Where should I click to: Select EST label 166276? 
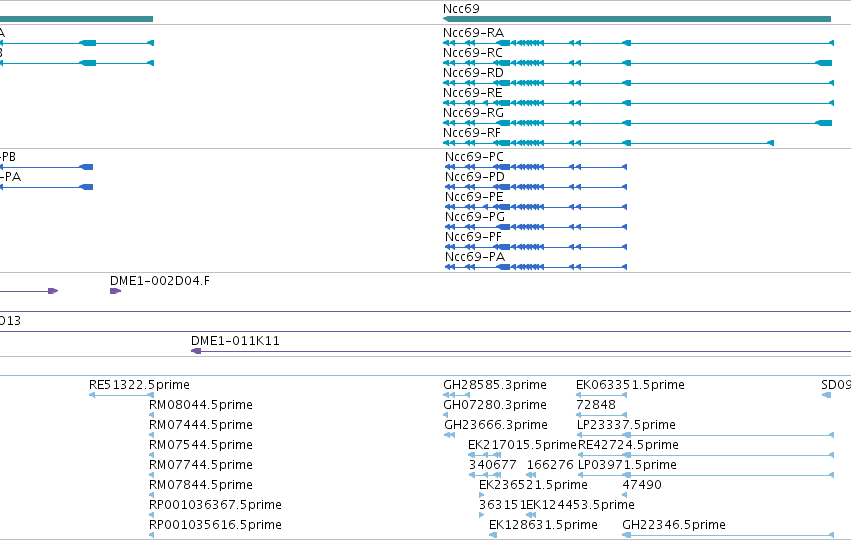[x=550, y=465]
